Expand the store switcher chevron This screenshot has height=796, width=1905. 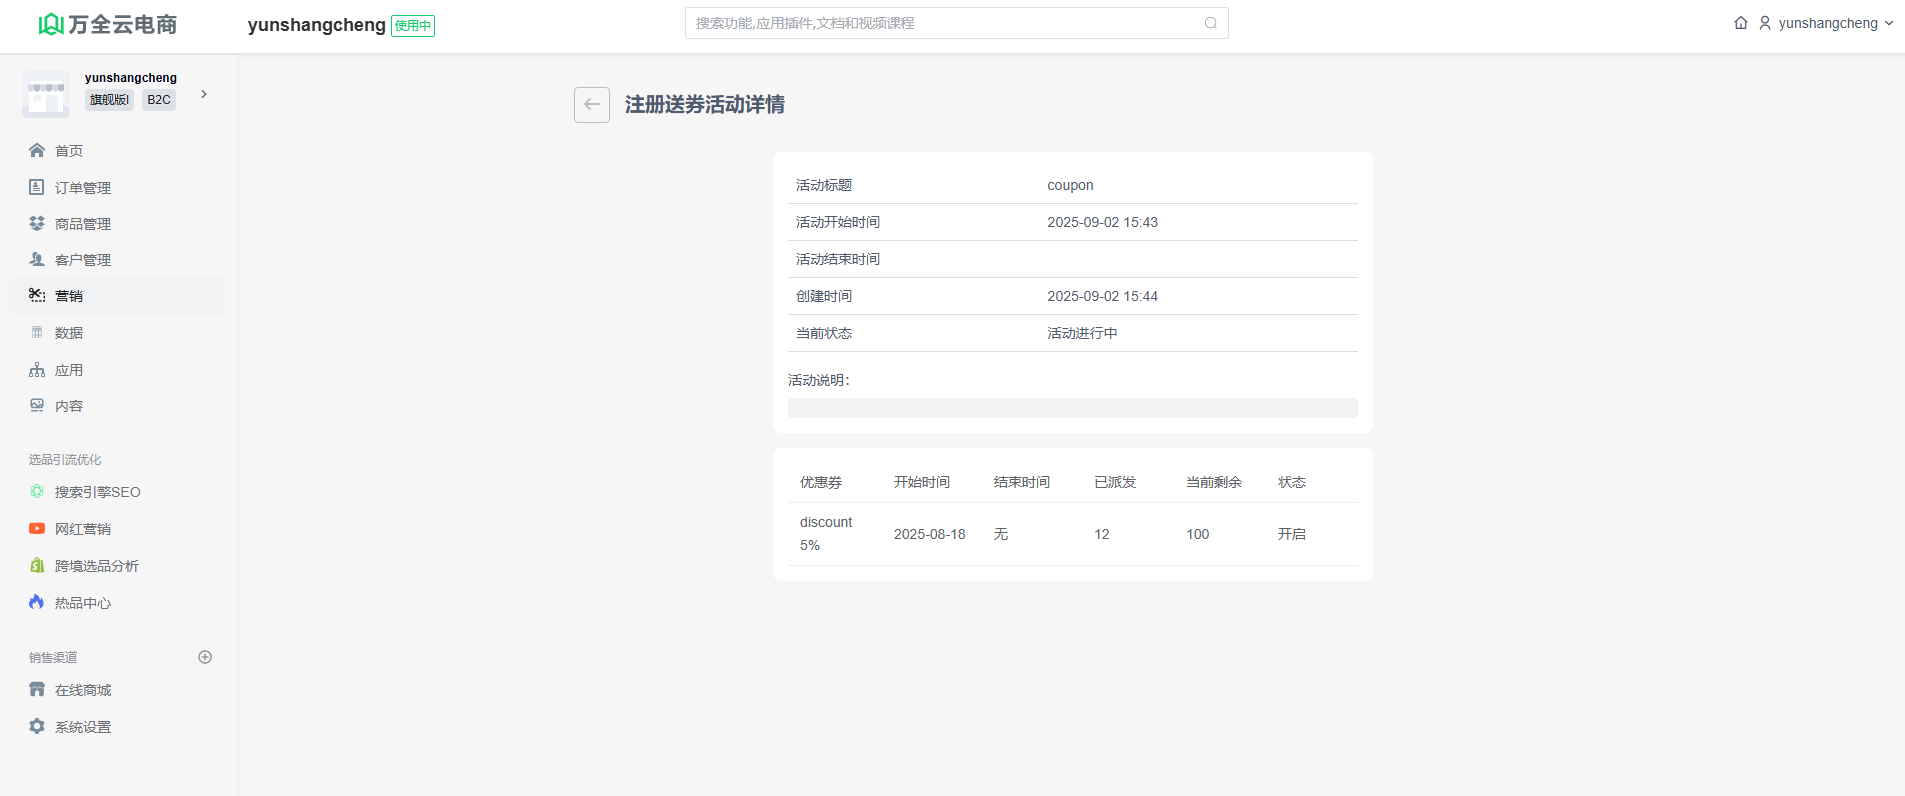point(204,94)
